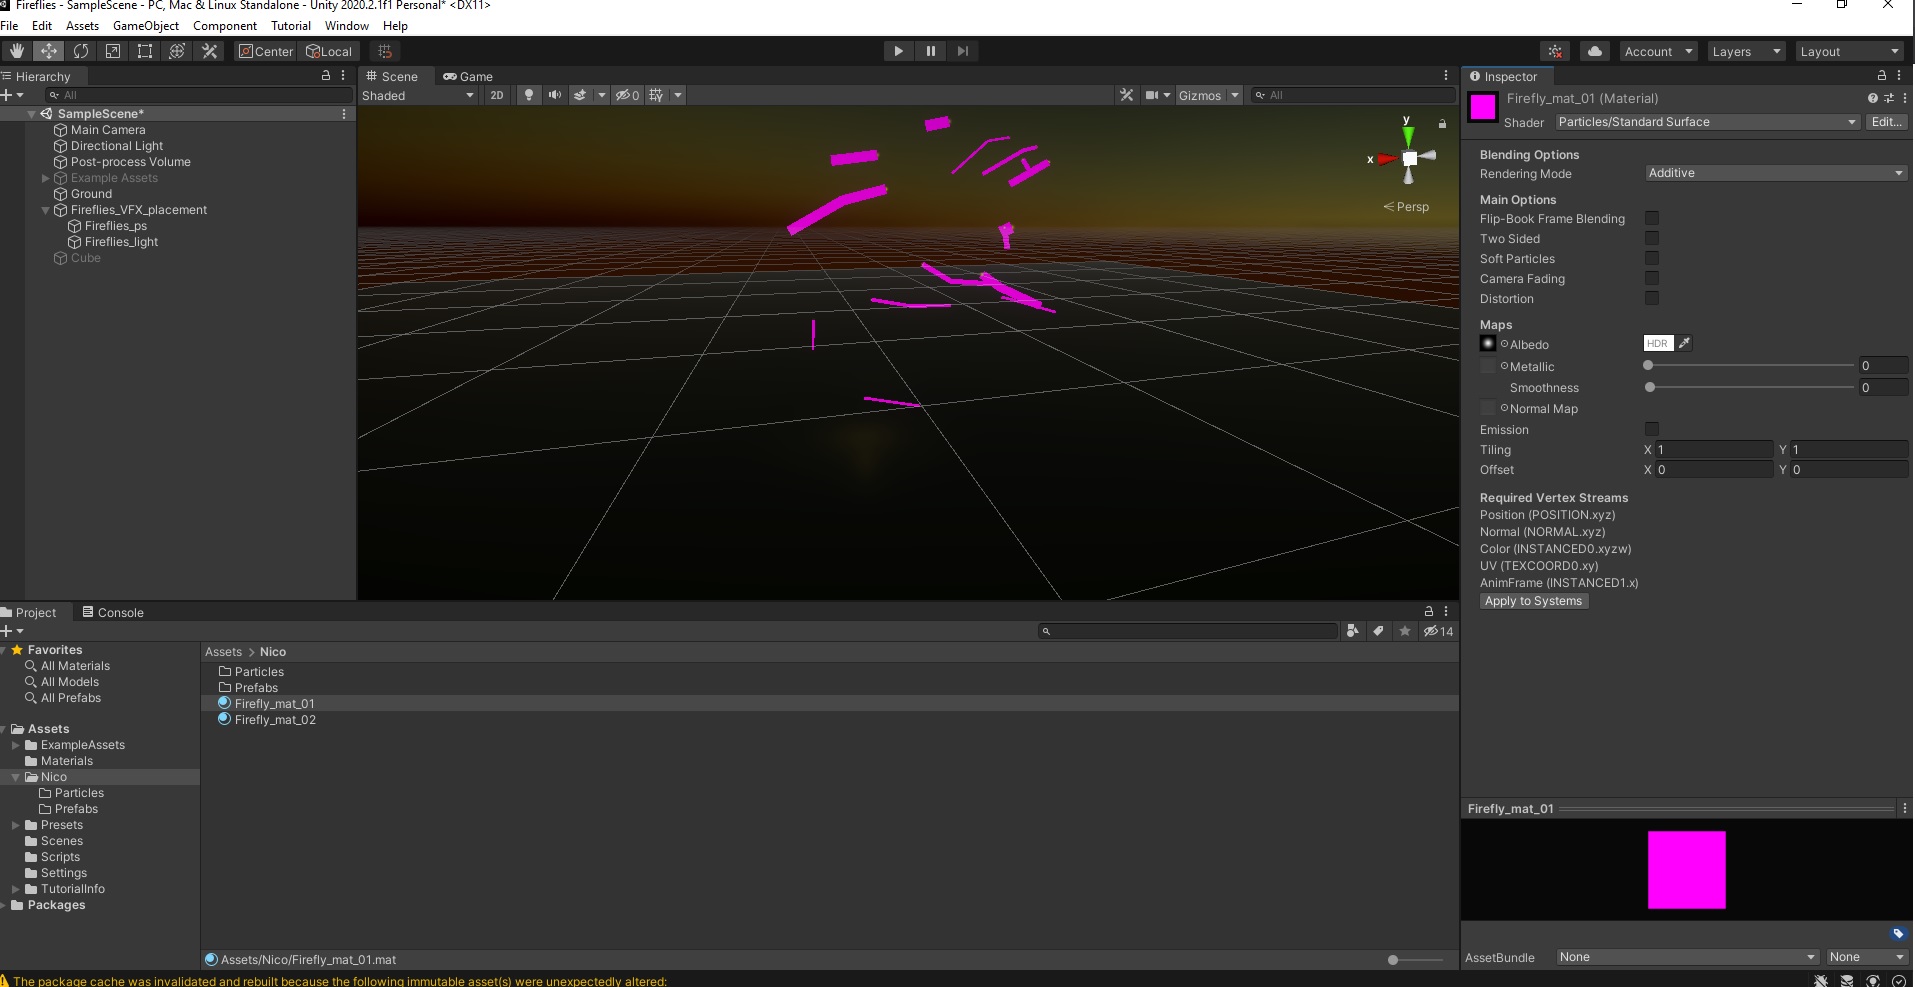Click the cloud services icon
This screenshot has width=1915, height=987.
pyautogui.click(x=1595, y=51)
